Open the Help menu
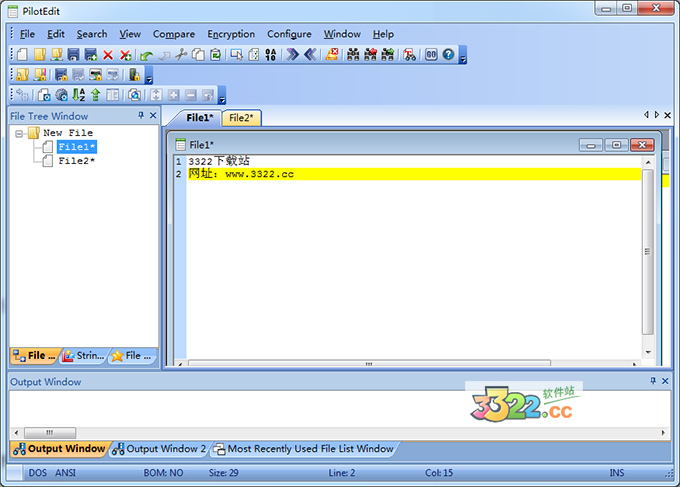Image resolution: width=680 pixels, height=487 pixels. 383,34
